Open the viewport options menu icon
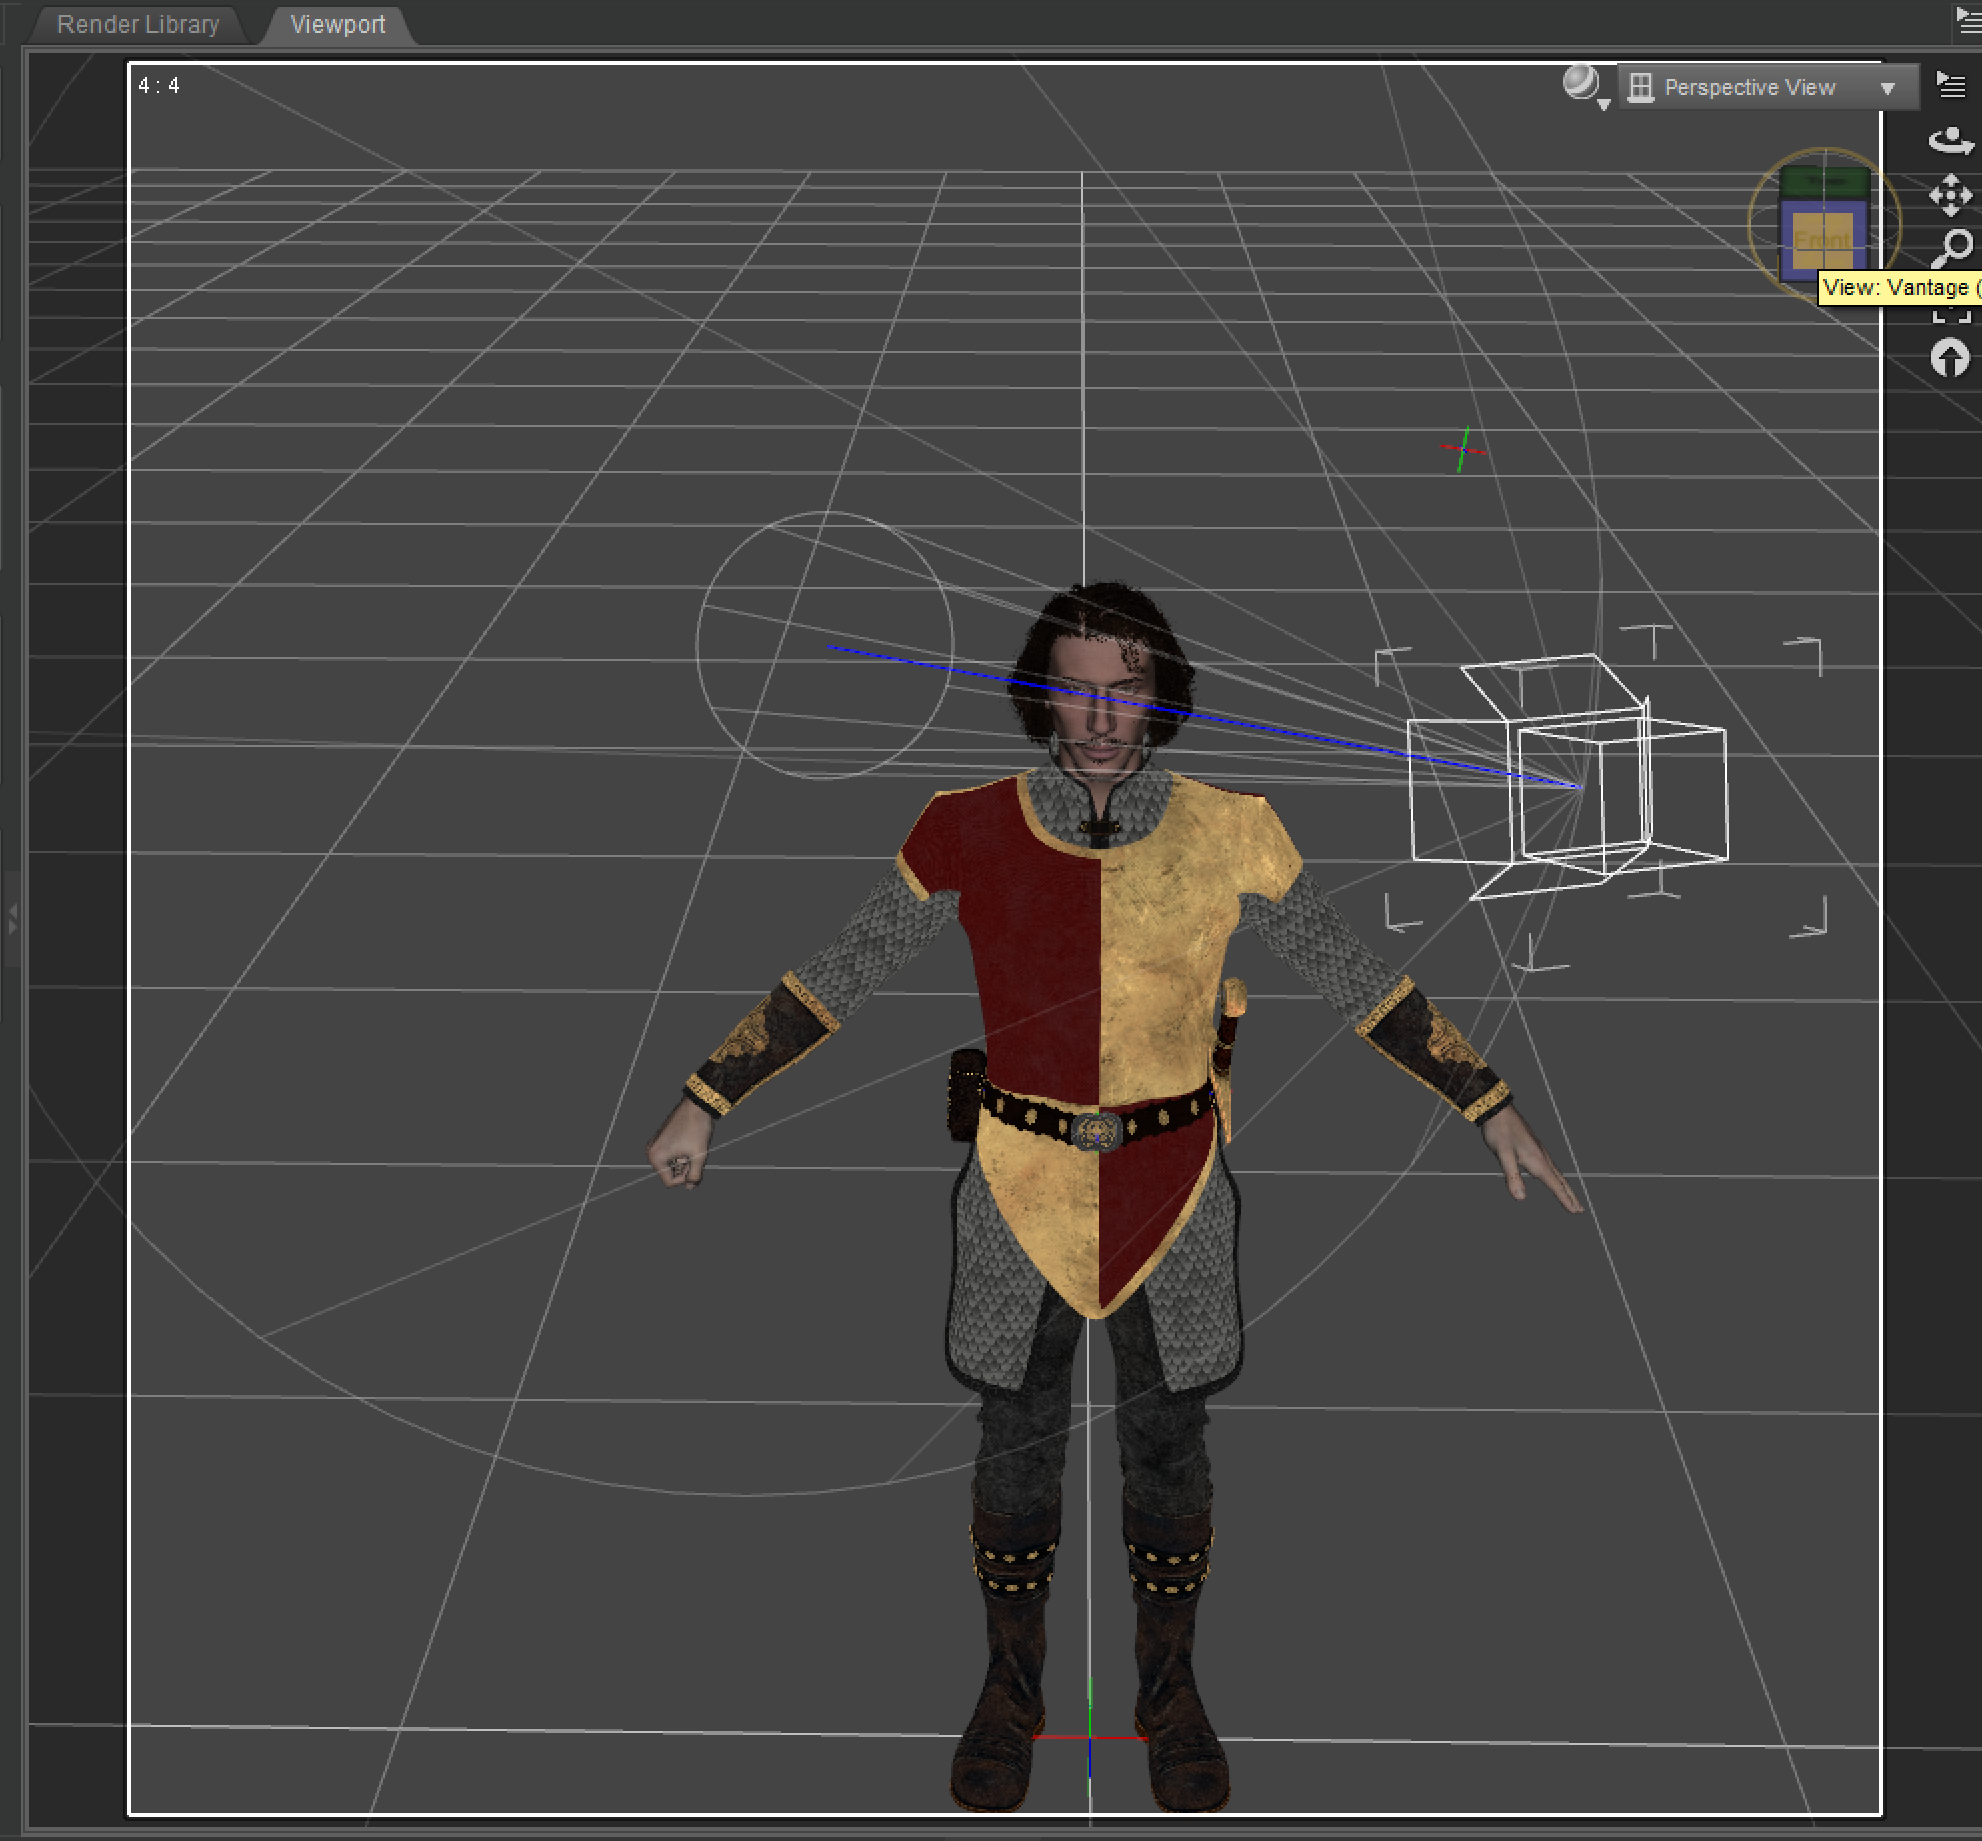Viewport: 1982px width, 1841px height. [x=1951, y=86]
